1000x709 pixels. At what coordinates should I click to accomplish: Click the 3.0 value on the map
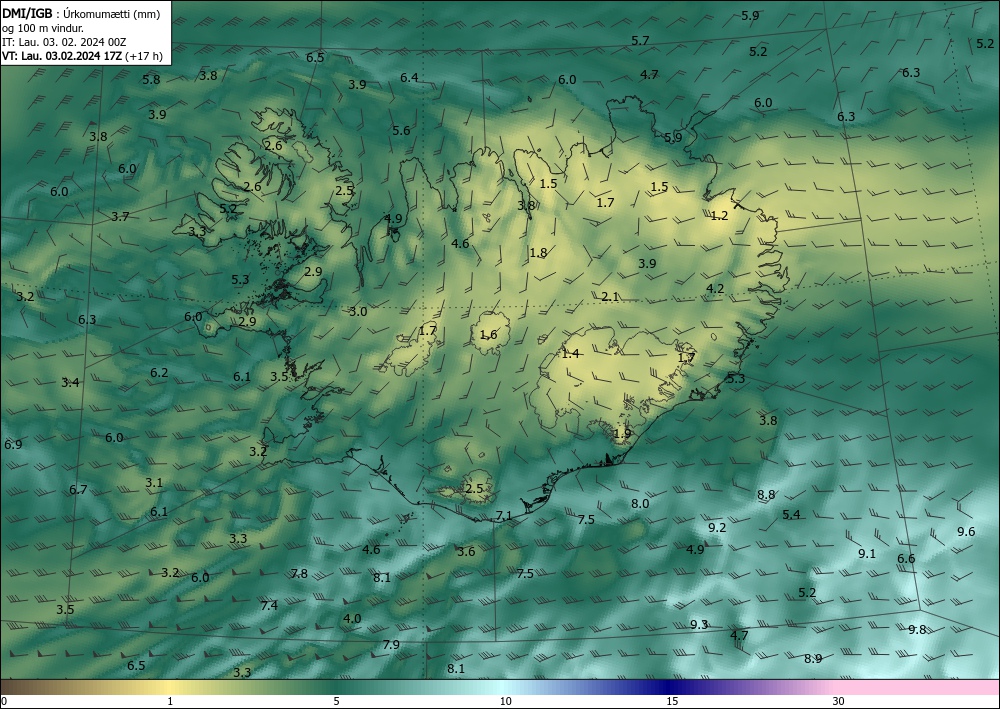tap(358, 312)
